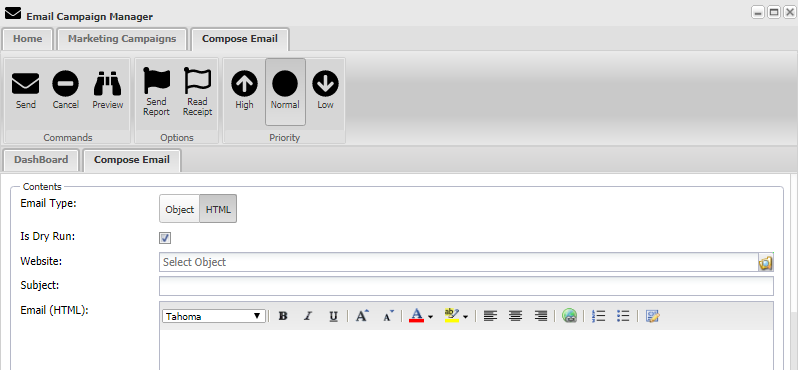Minimize the Email Campaign Manager window

(758, 13)
